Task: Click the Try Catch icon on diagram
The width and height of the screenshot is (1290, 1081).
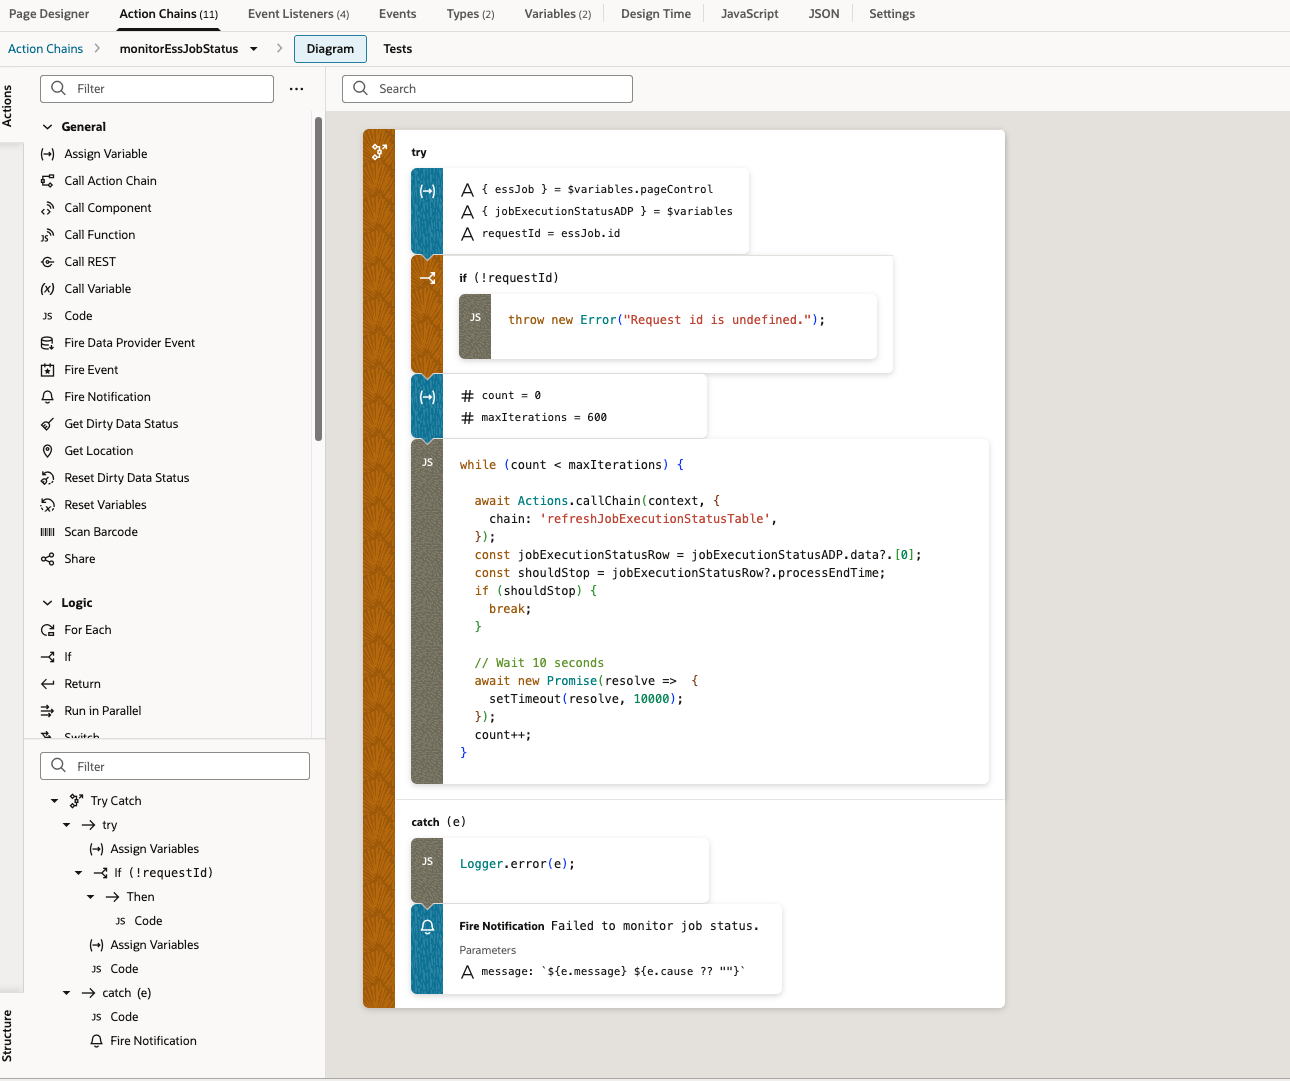Action: 379,152
